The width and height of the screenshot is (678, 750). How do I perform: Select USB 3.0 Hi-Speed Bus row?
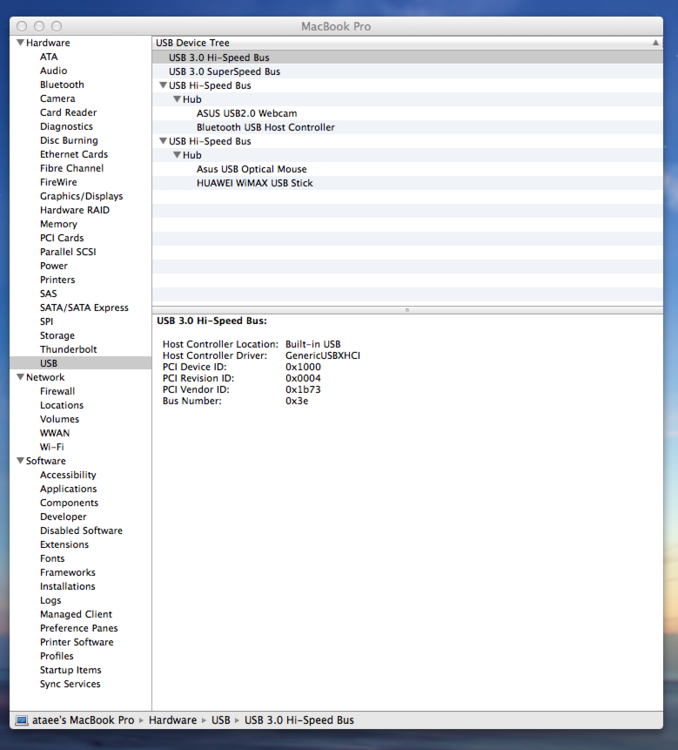coord(408,57)
